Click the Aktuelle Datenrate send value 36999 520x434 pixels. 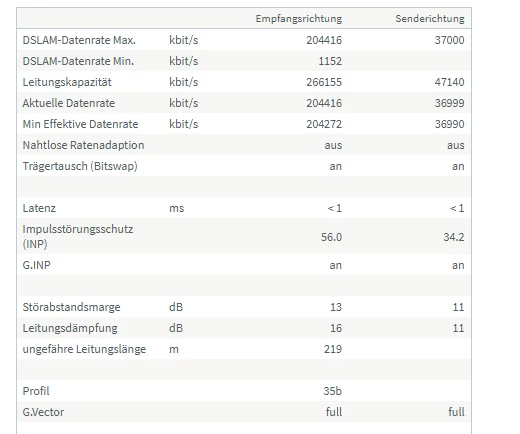pos(449,103)
